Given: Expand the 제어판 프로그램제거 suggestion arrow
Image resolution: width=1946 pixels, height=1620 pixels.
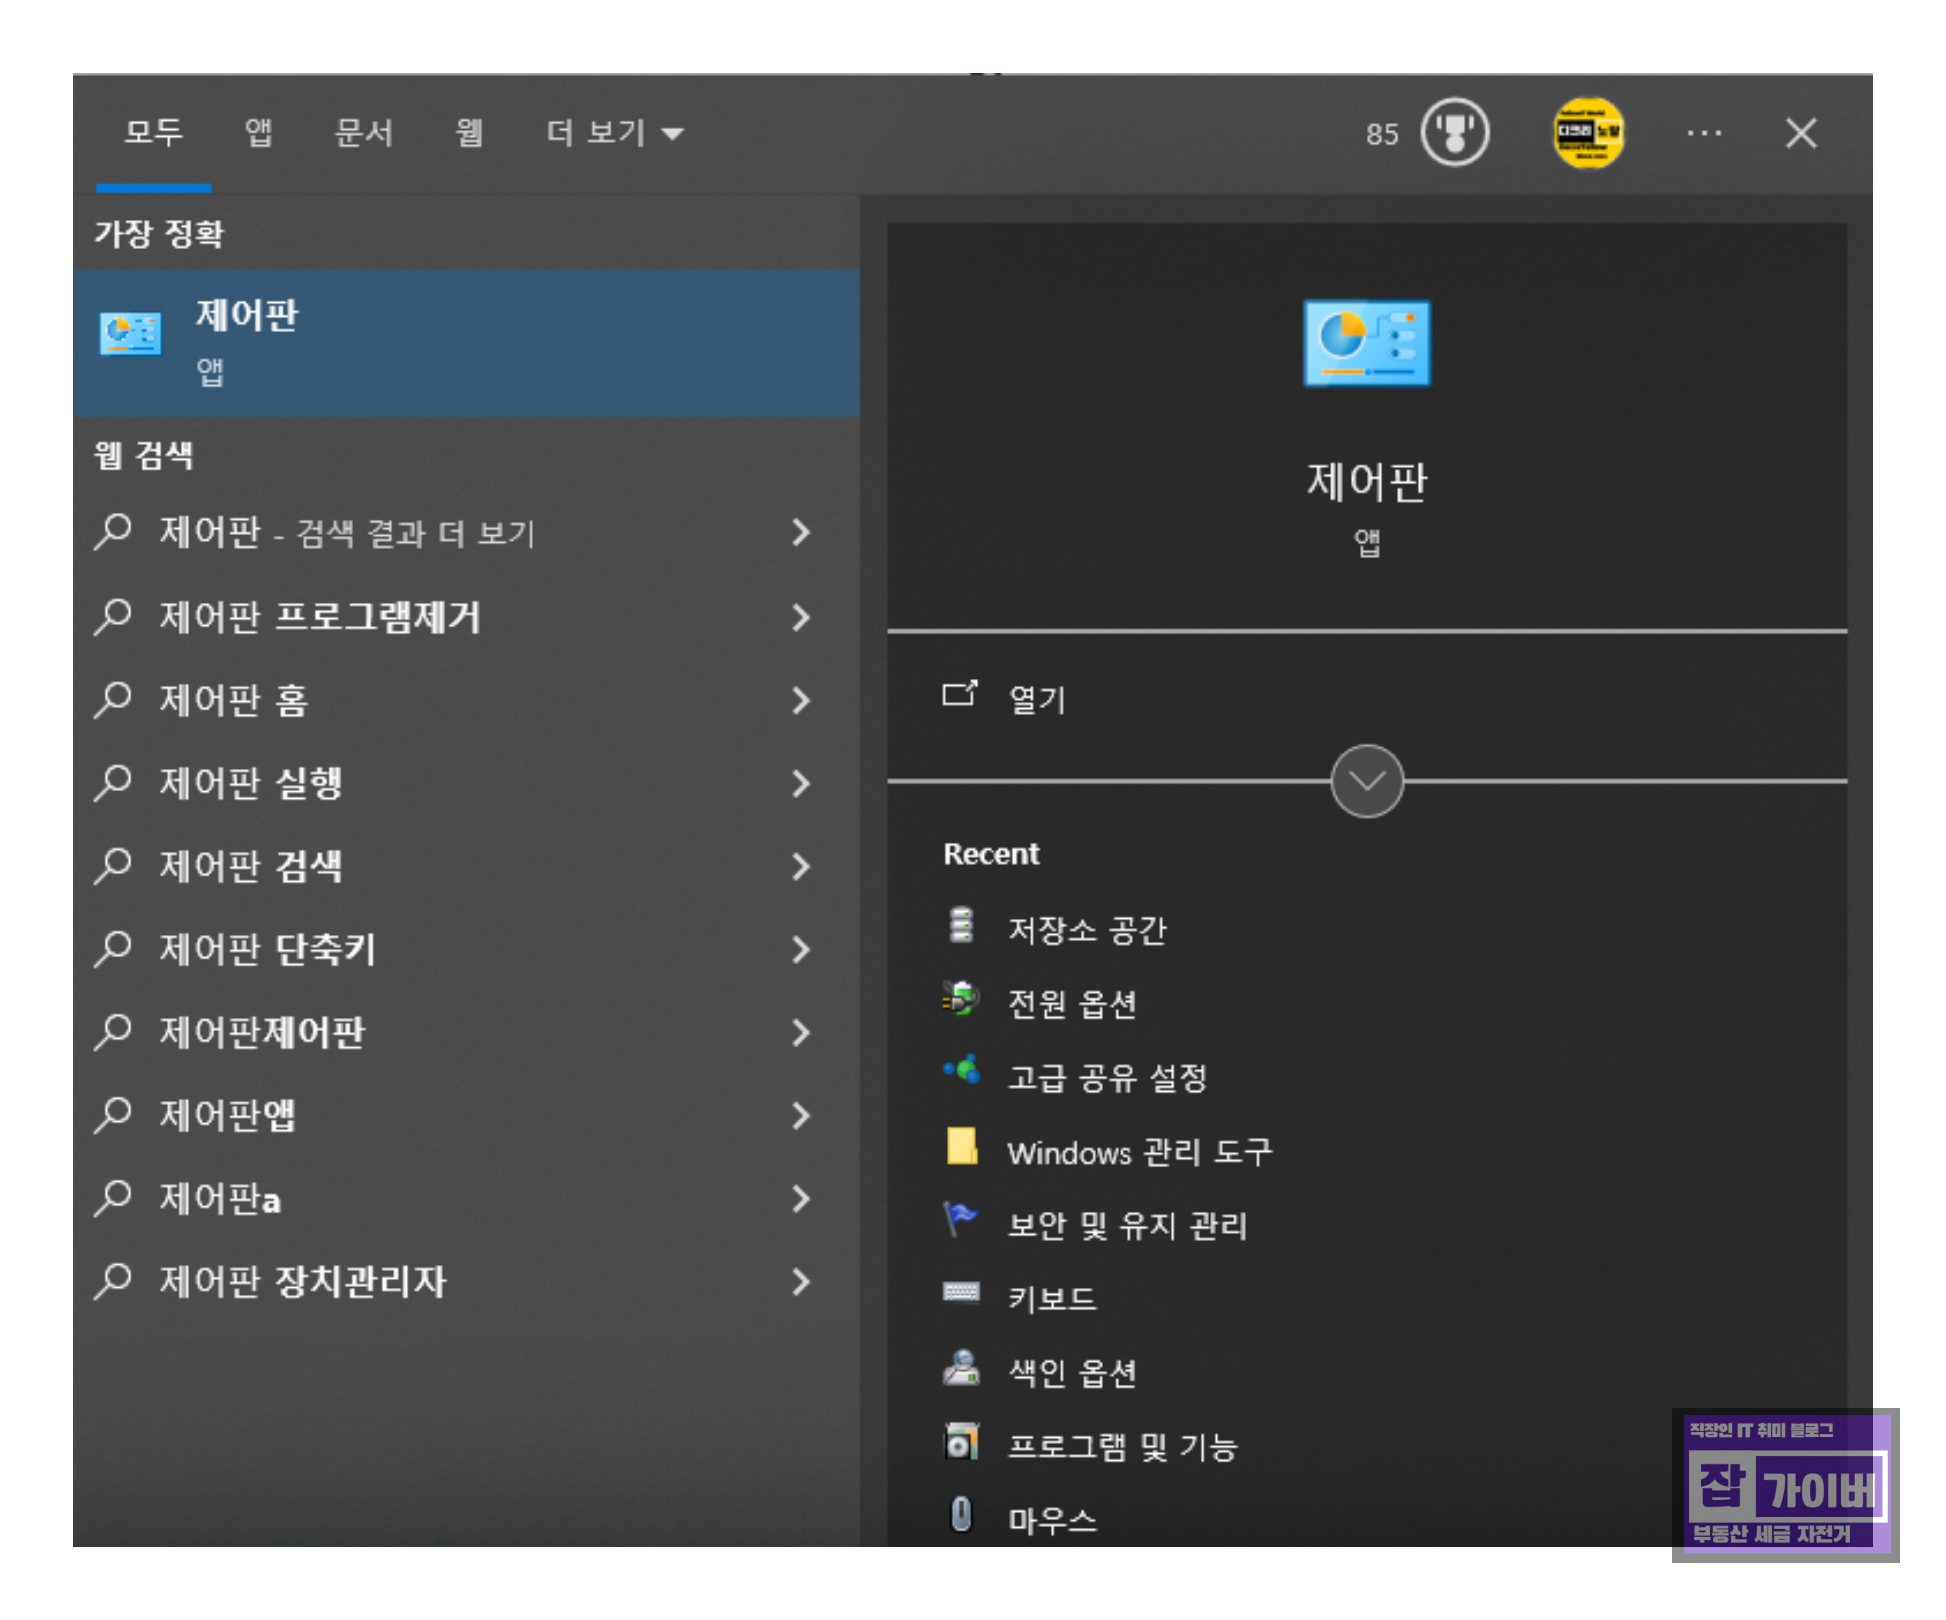Looking at the screenshot, I should (x=800, y=617).
